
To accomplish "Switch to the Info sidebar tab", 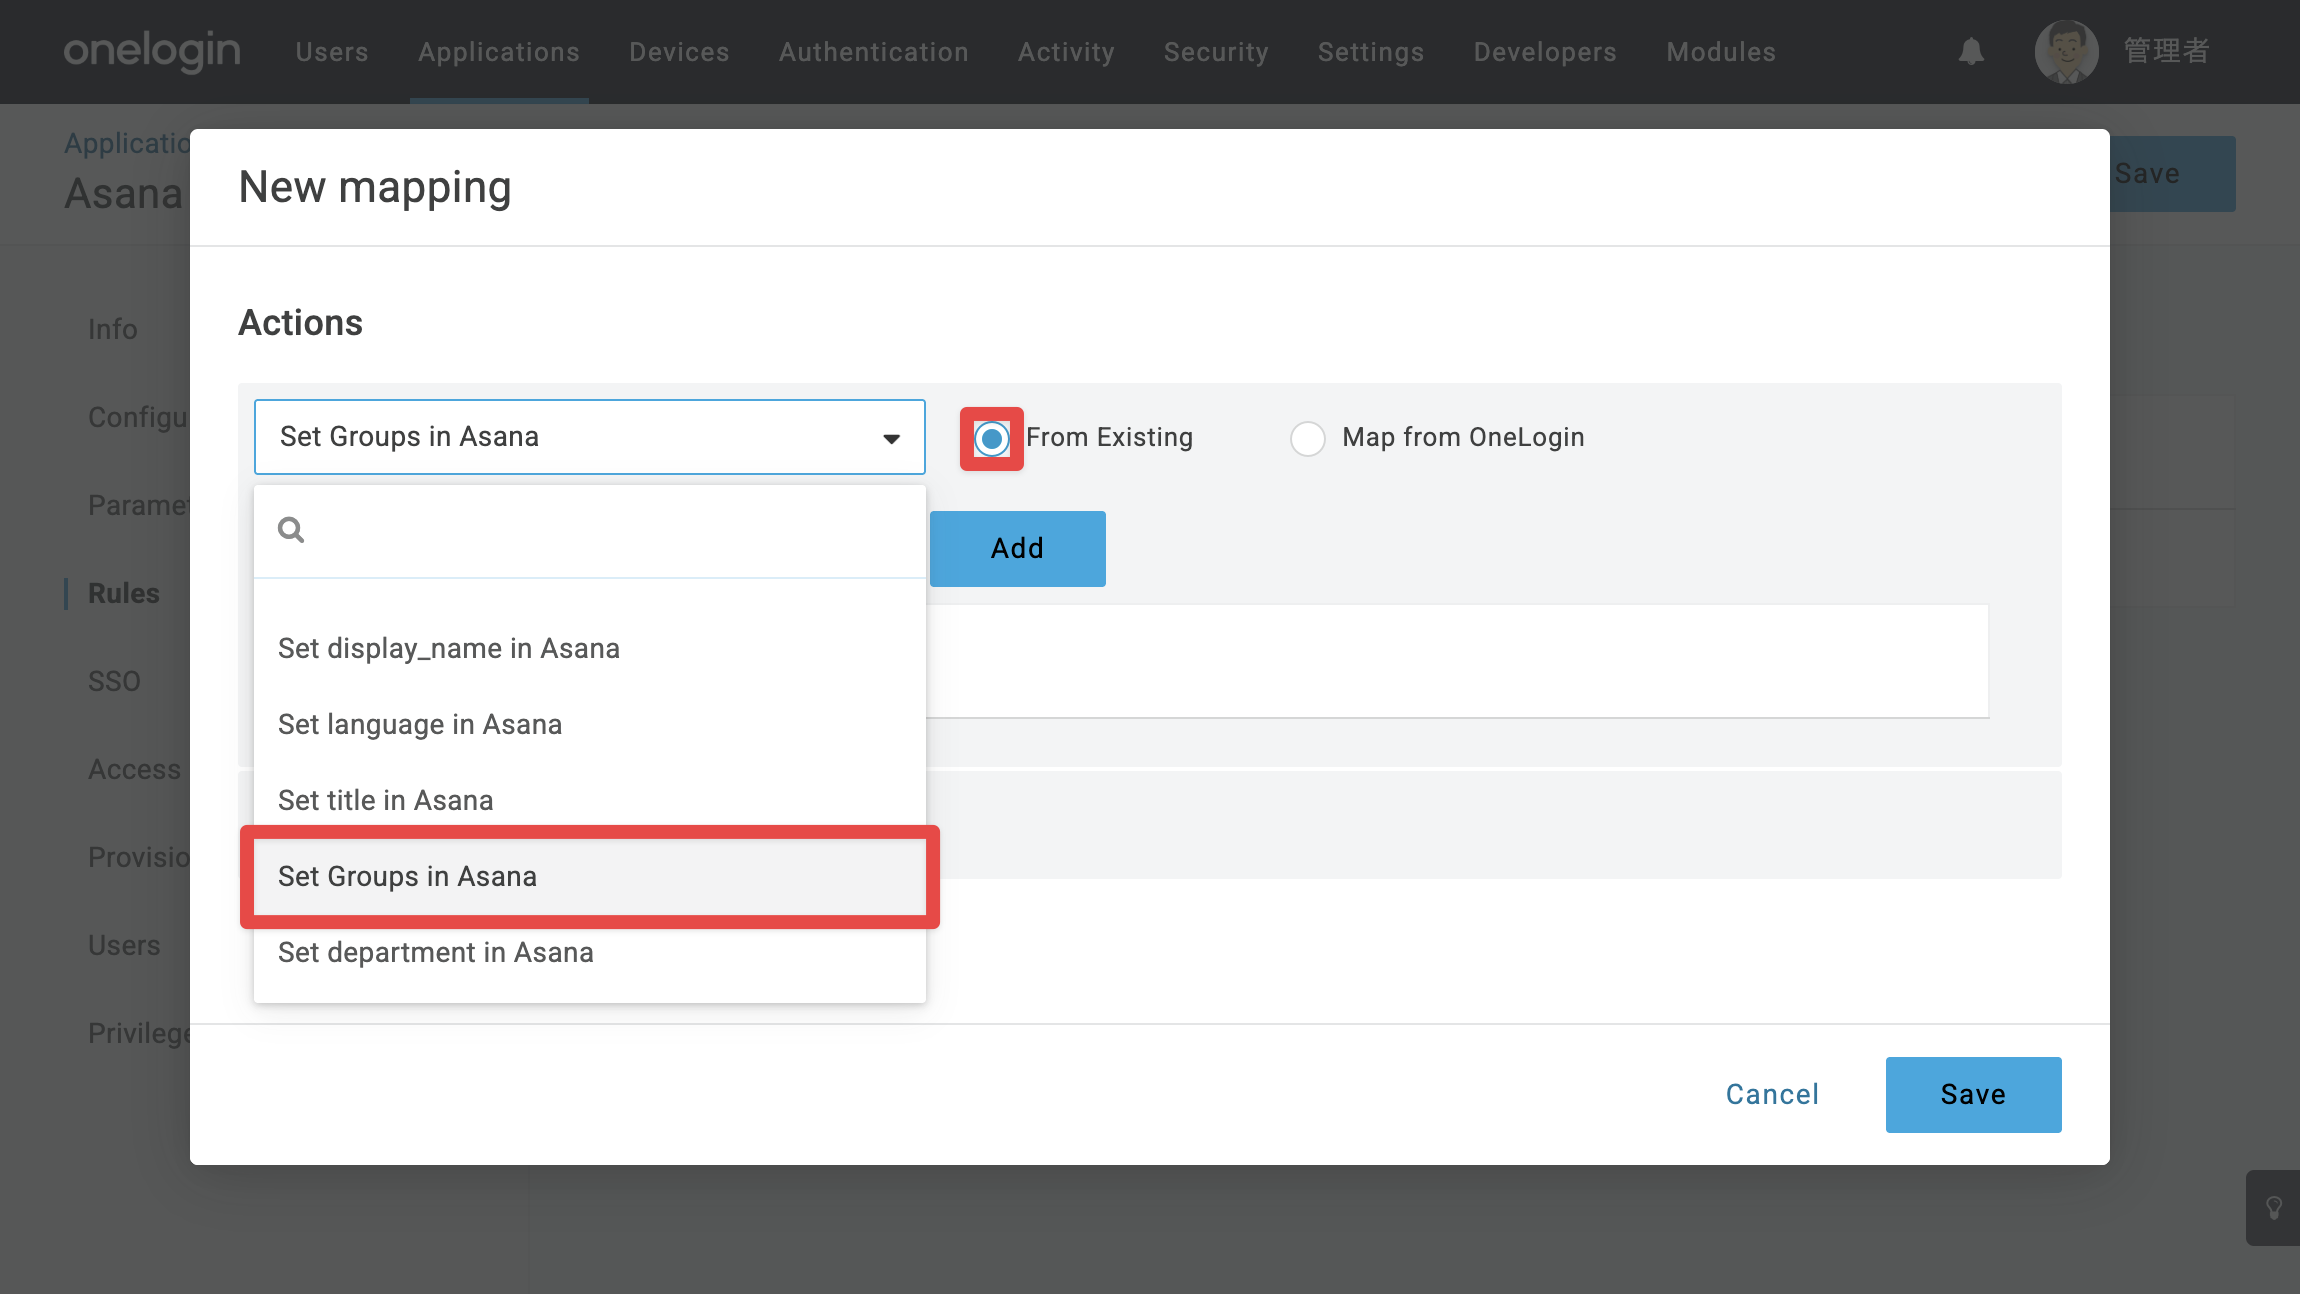I will pos(113,329).
